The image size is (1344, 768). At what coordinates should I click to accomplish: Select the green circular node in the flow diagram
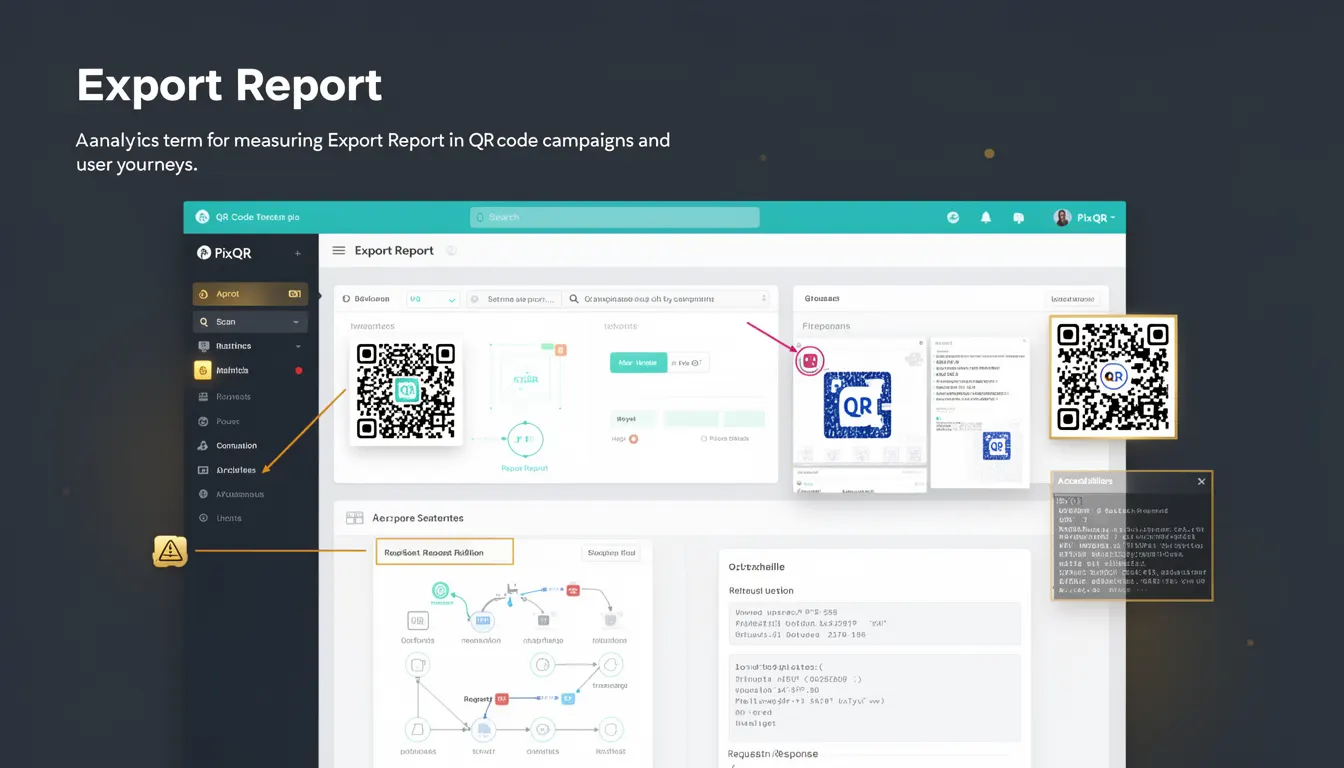(440, 591)
